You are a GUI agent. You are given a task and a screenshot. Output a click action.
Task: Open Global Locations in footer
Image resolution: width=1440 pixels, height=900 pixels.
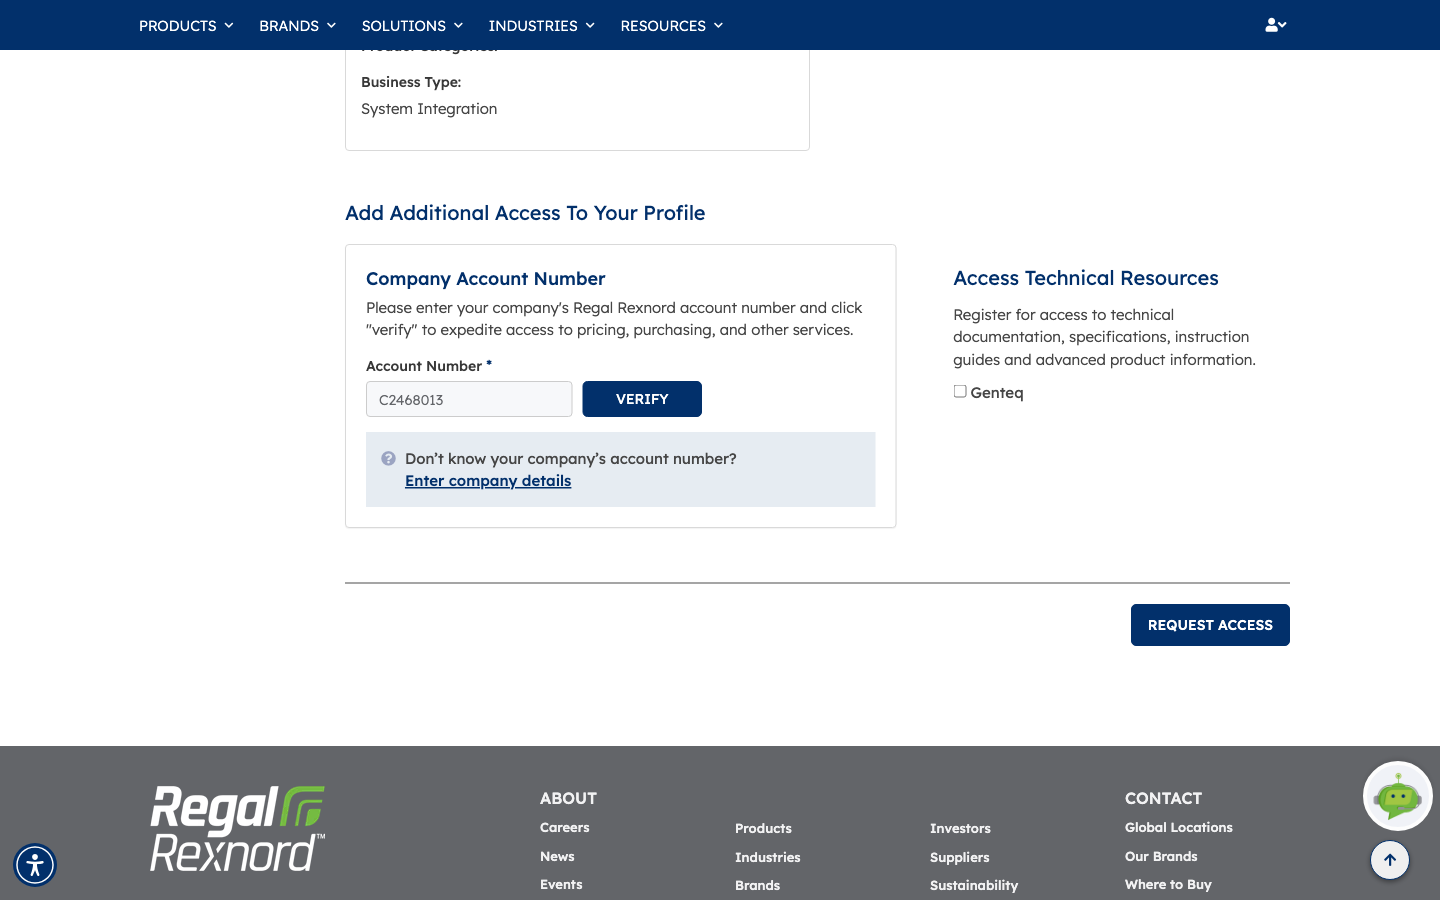[x=1179, y=828]
